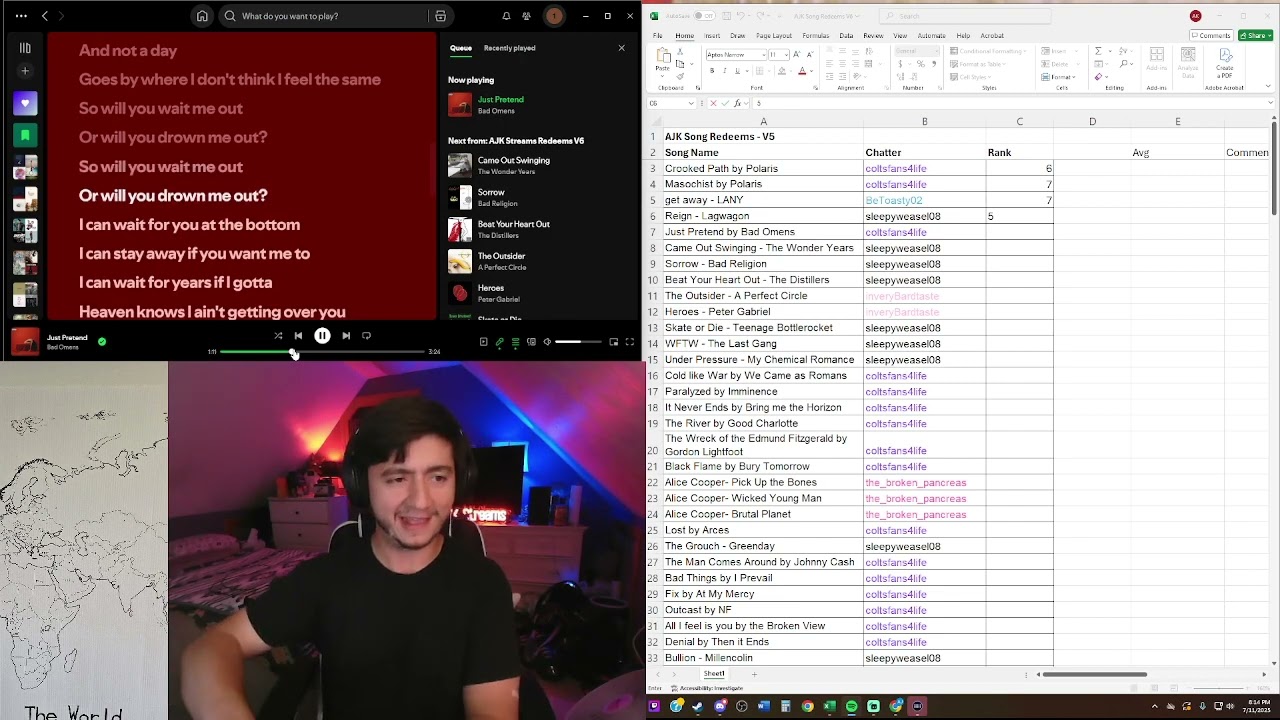Screen dimensions: 1280x720
Task: Click AutoSum icon in Excel
Action: [1098, 51]
